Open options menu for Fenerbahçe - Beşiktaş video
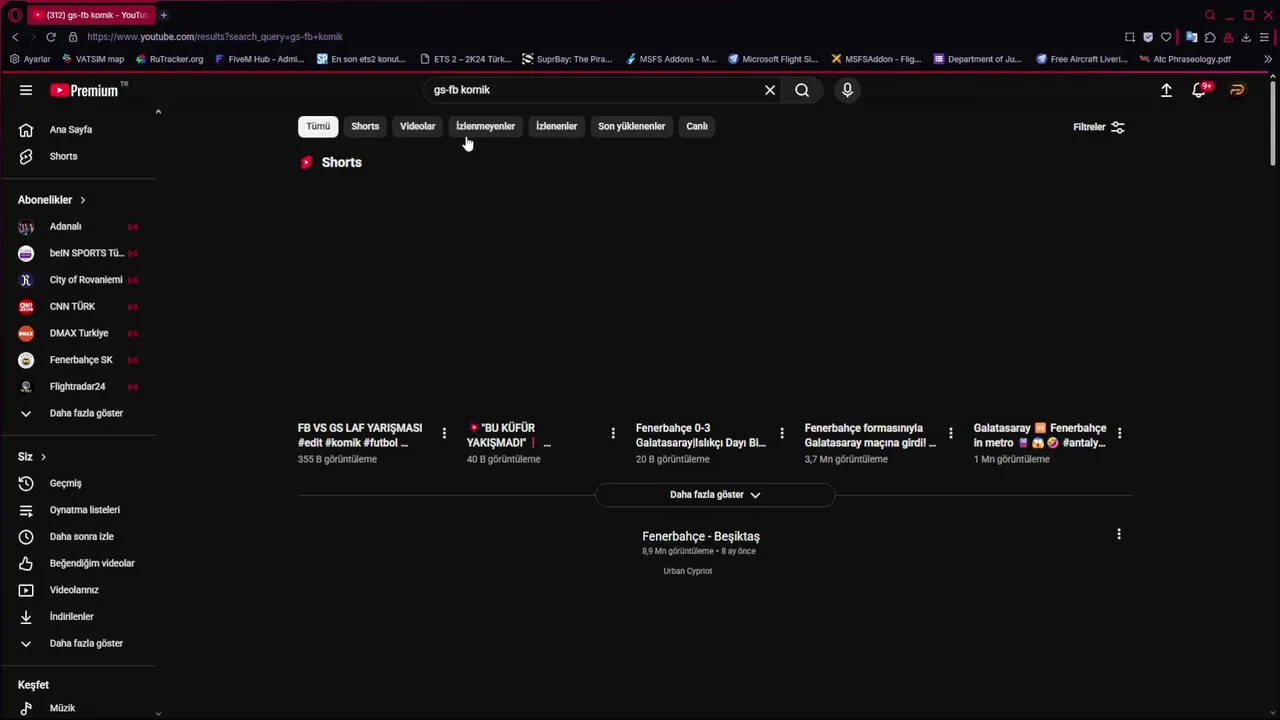Viewport: 1280px width, 720px height. (x=1119, y=534)
